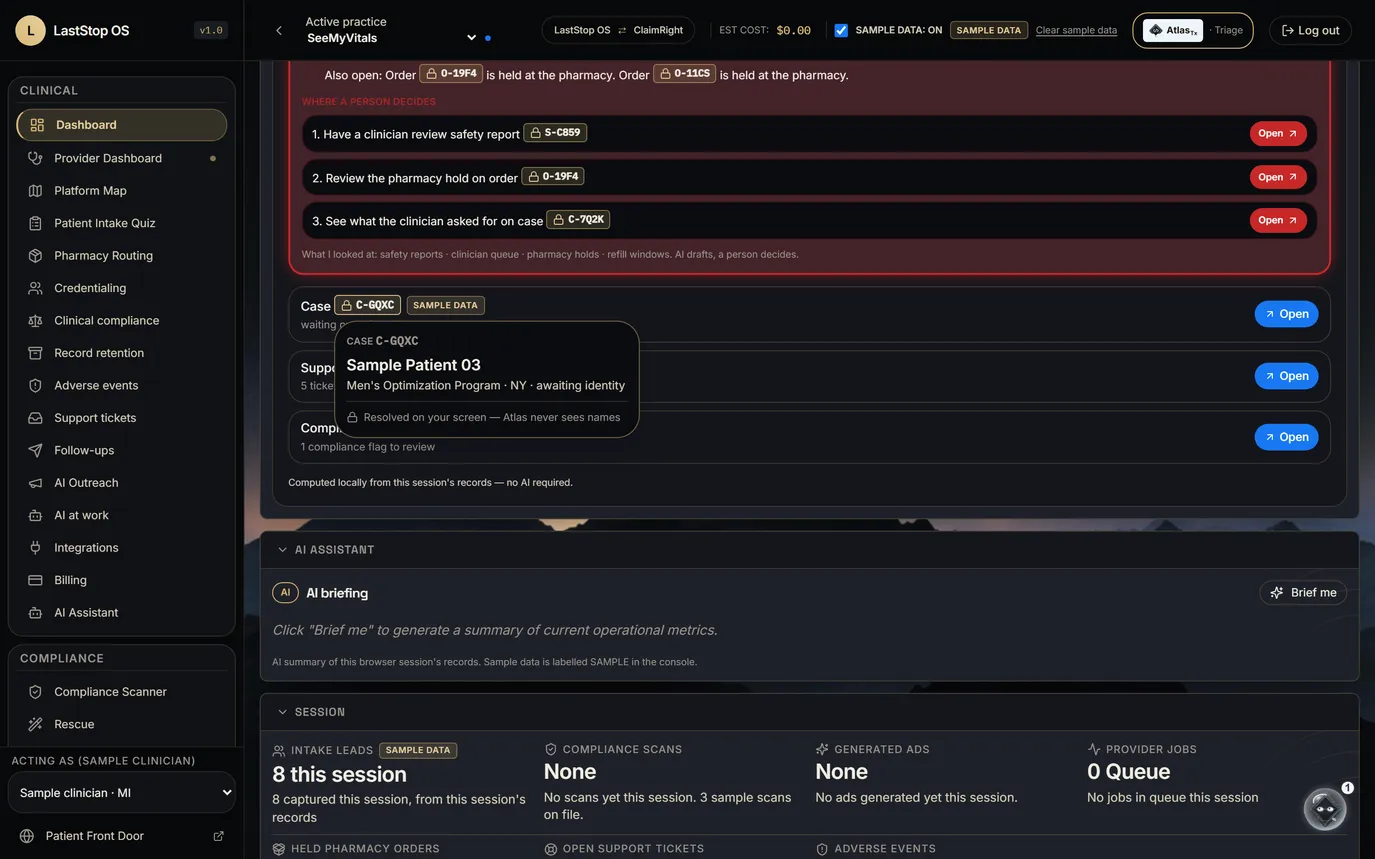Click LastStop OS to ClaimRight switcher
1375x859 pixels.
pyautogui.click(x=619, y=30)
